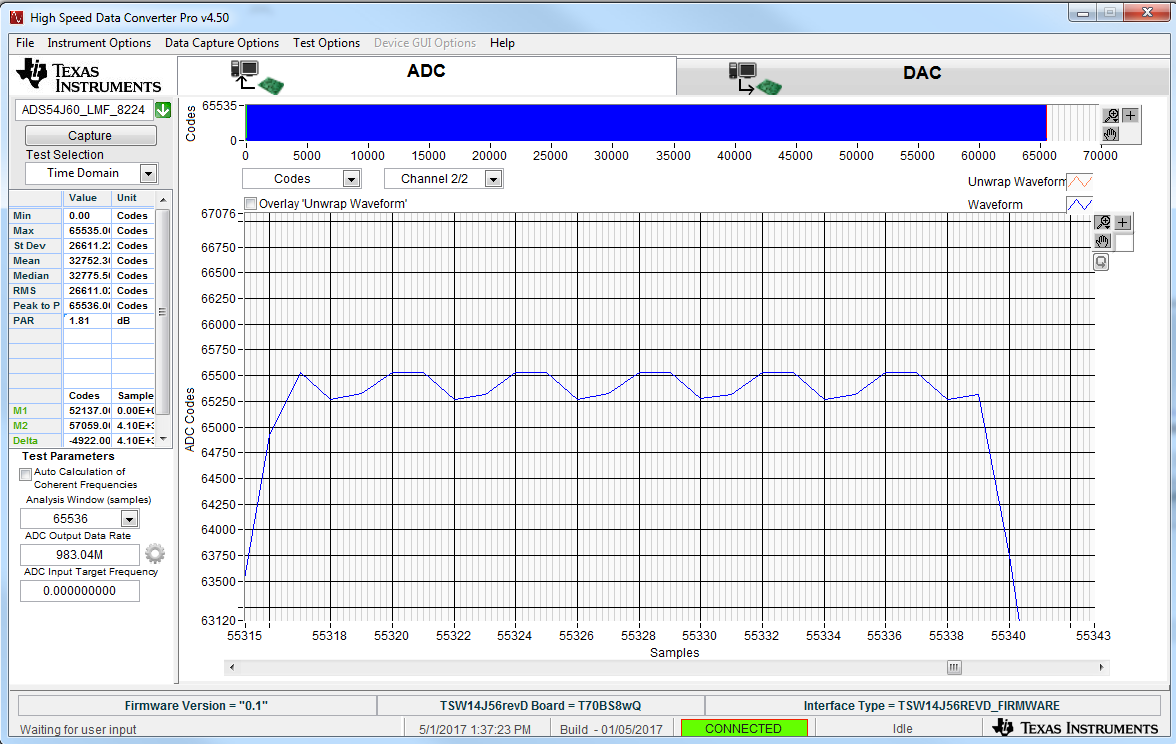This screenshot has height=744, width=1176.
Task: Click the left arrow of the samples scrollbar
Action: (232, 667)
